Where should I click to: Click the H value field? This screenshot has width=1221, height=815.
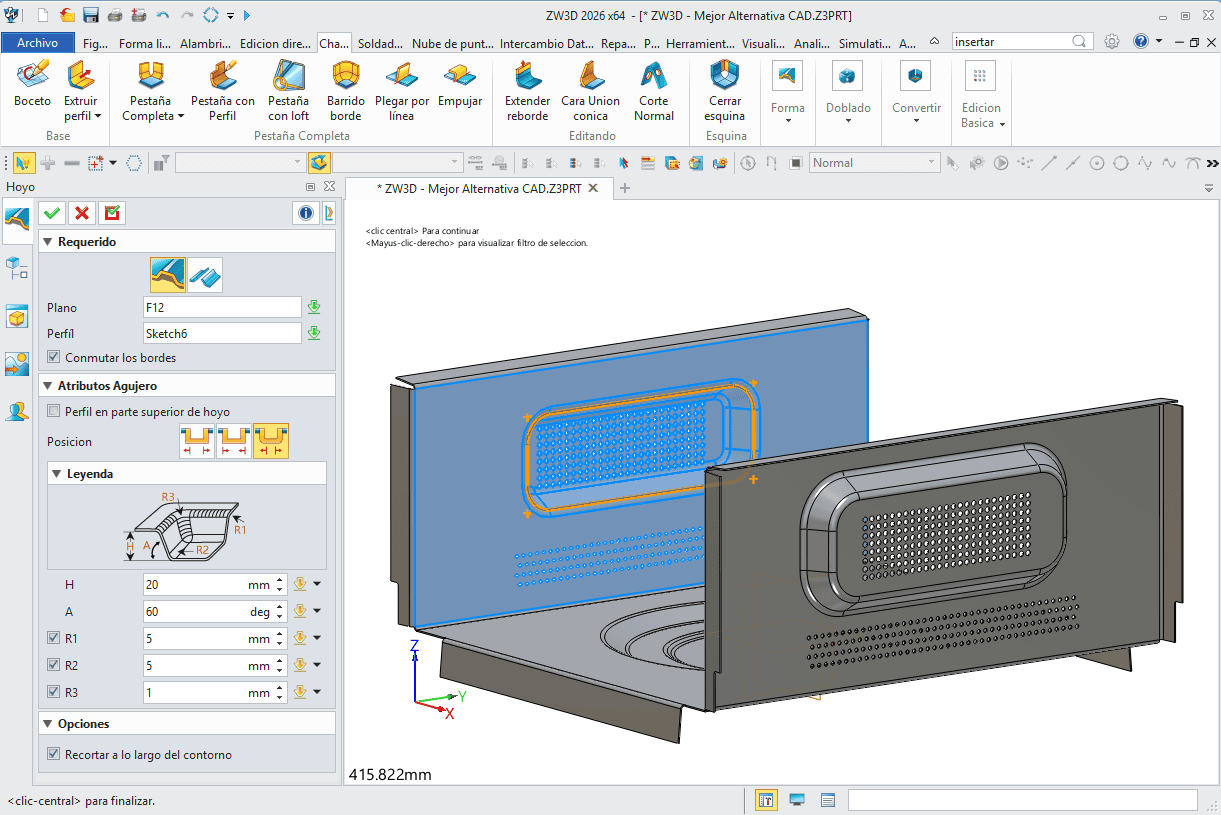coord(214,584)
